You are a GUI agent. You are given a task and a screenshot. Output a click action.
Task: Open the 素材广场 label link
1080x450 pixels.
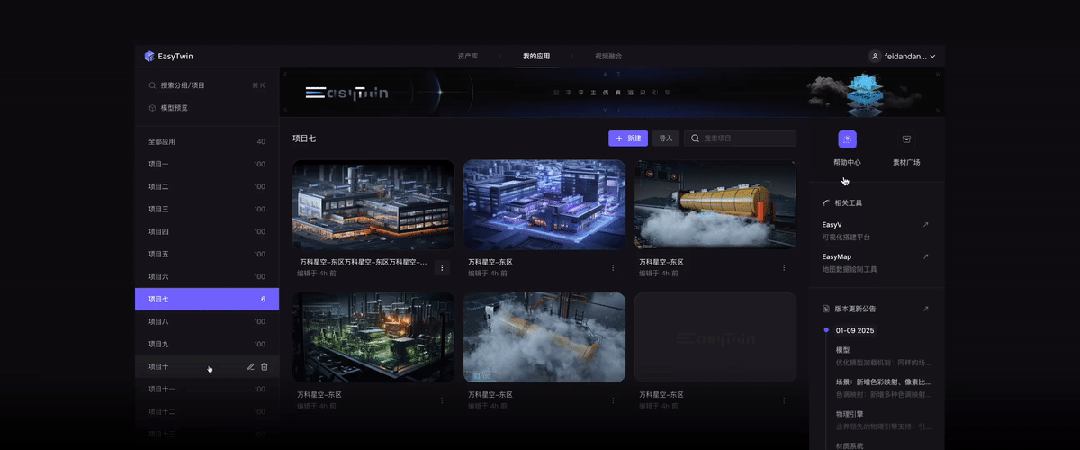(x=906, y=163)
